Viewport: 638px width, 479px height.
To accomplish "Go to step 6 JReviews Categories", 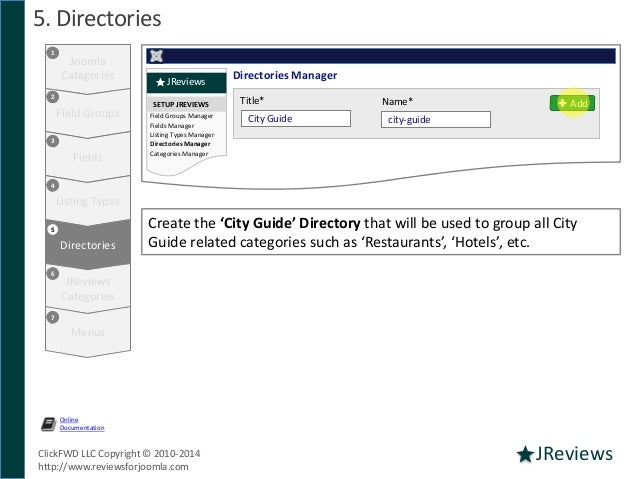I will point(88,289).
